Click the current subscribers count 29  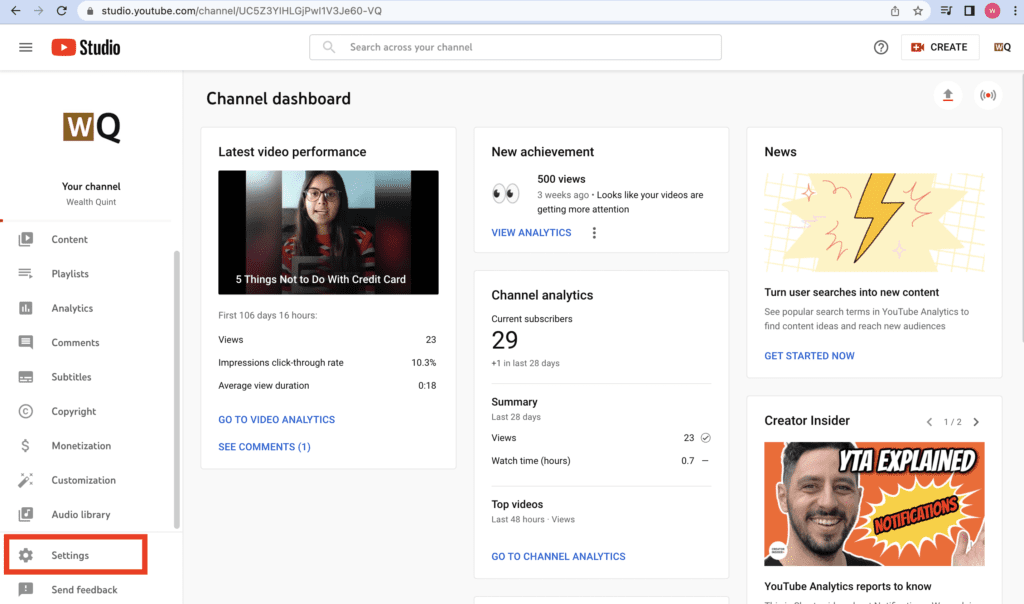point(504,340)
